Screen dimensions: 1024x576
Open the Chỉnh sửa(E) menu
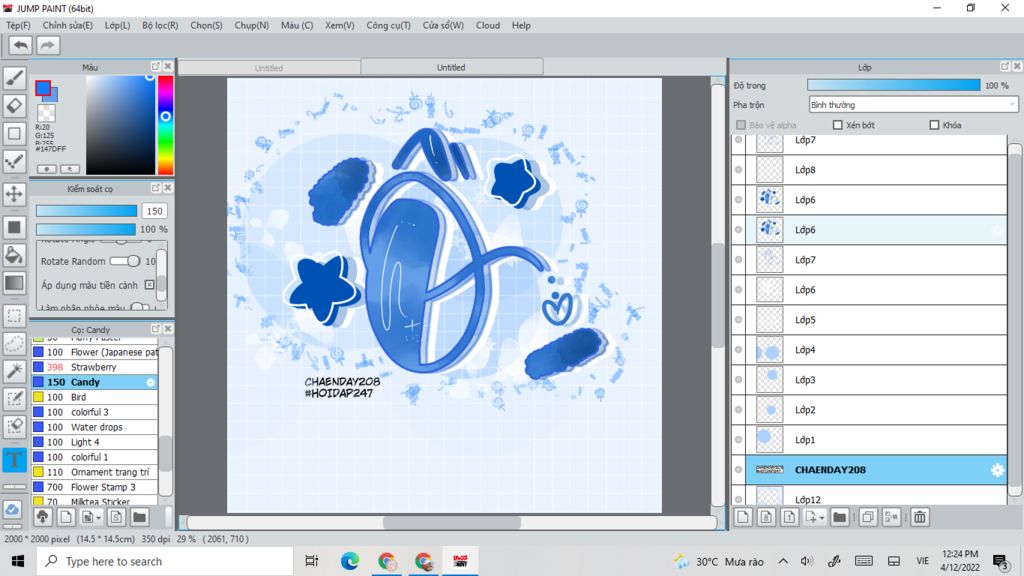click(x=67, y=25)
